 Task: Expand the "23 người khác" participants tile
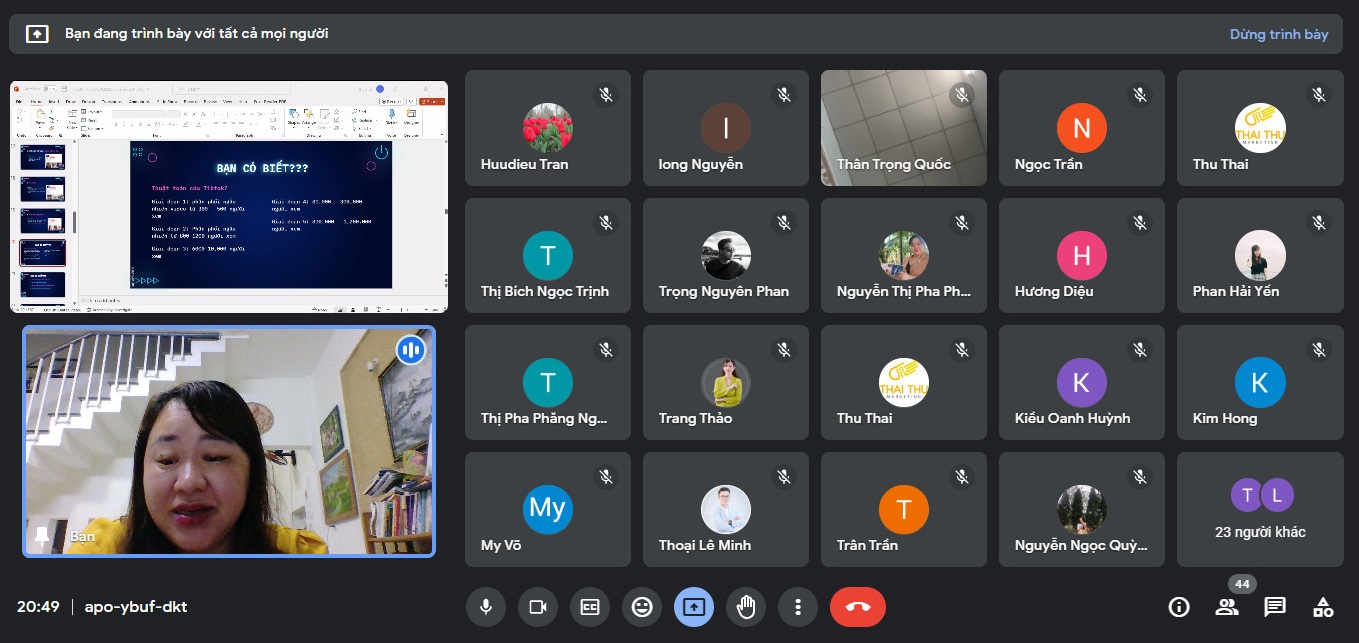coord(1259,510)
